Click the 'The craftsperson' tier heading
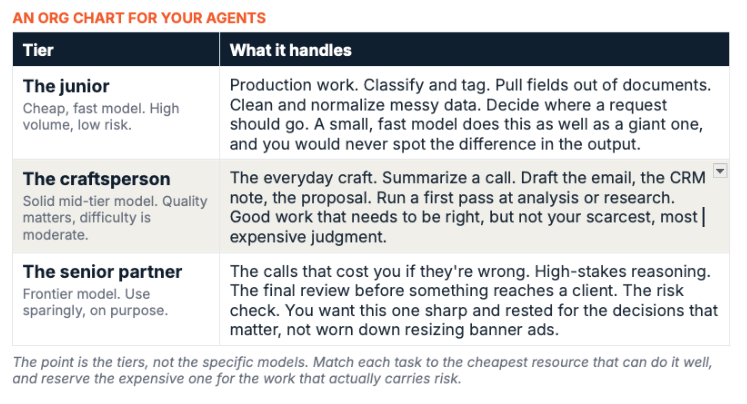This screenshot has width=747, height=404. pos(97,179)
